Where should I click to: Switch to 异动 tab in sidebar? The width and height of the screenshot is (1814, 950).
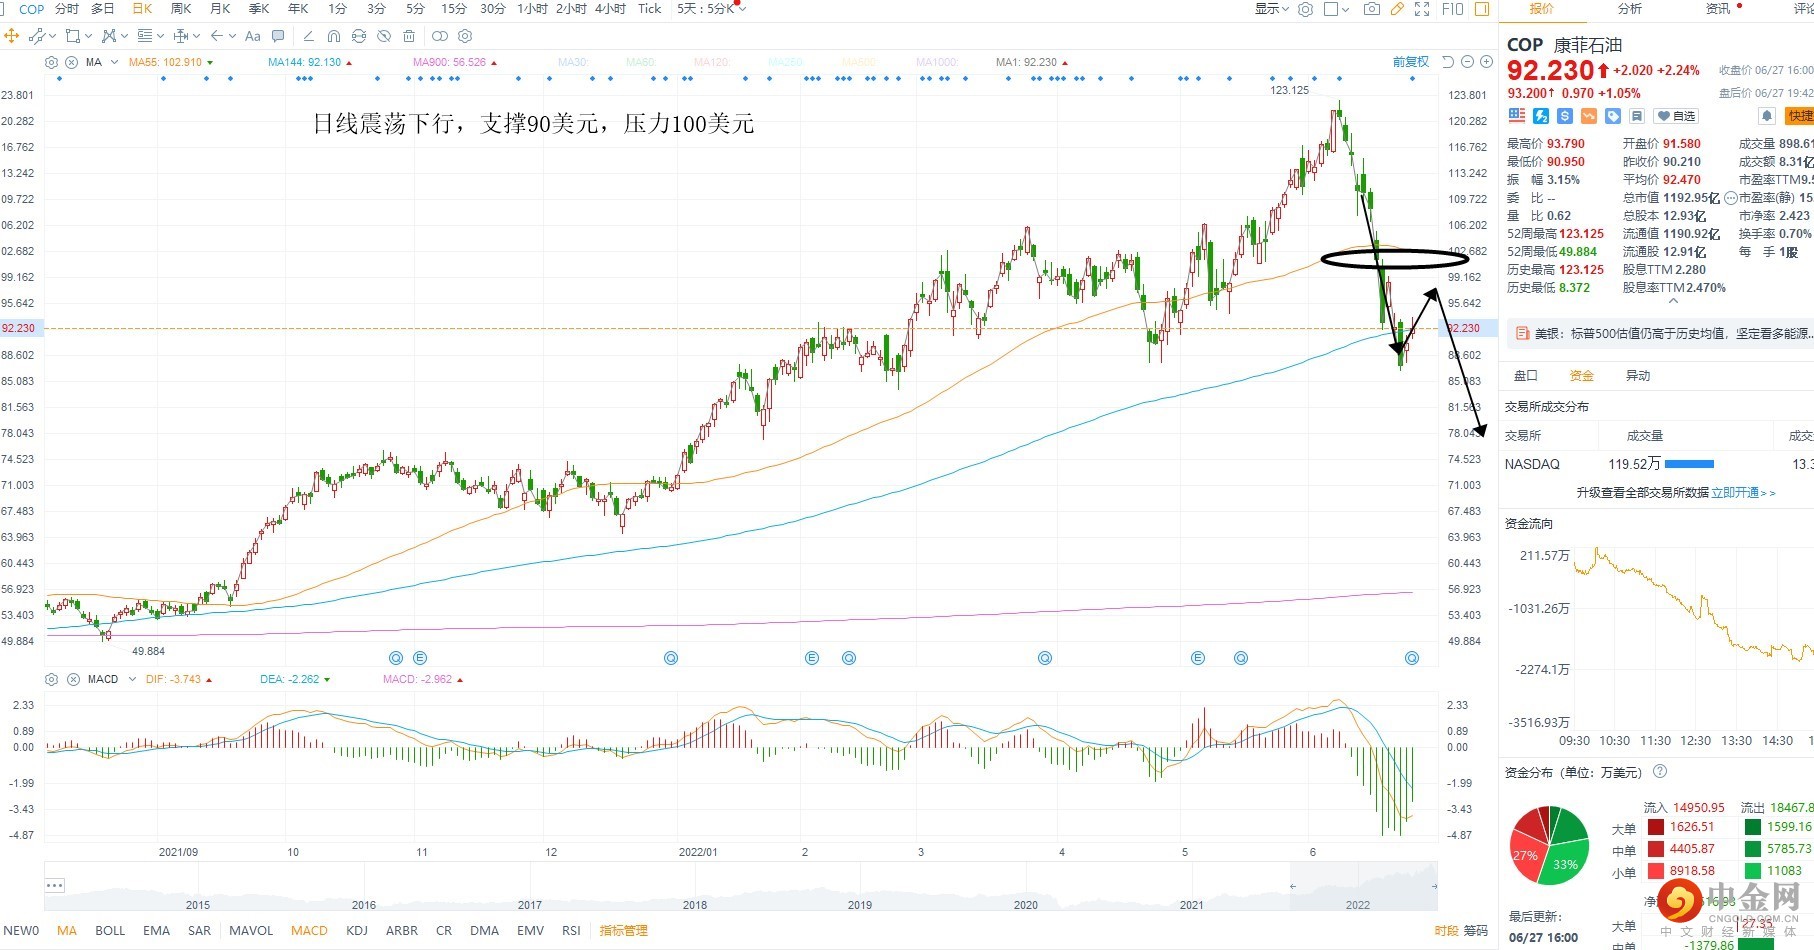1638,376
